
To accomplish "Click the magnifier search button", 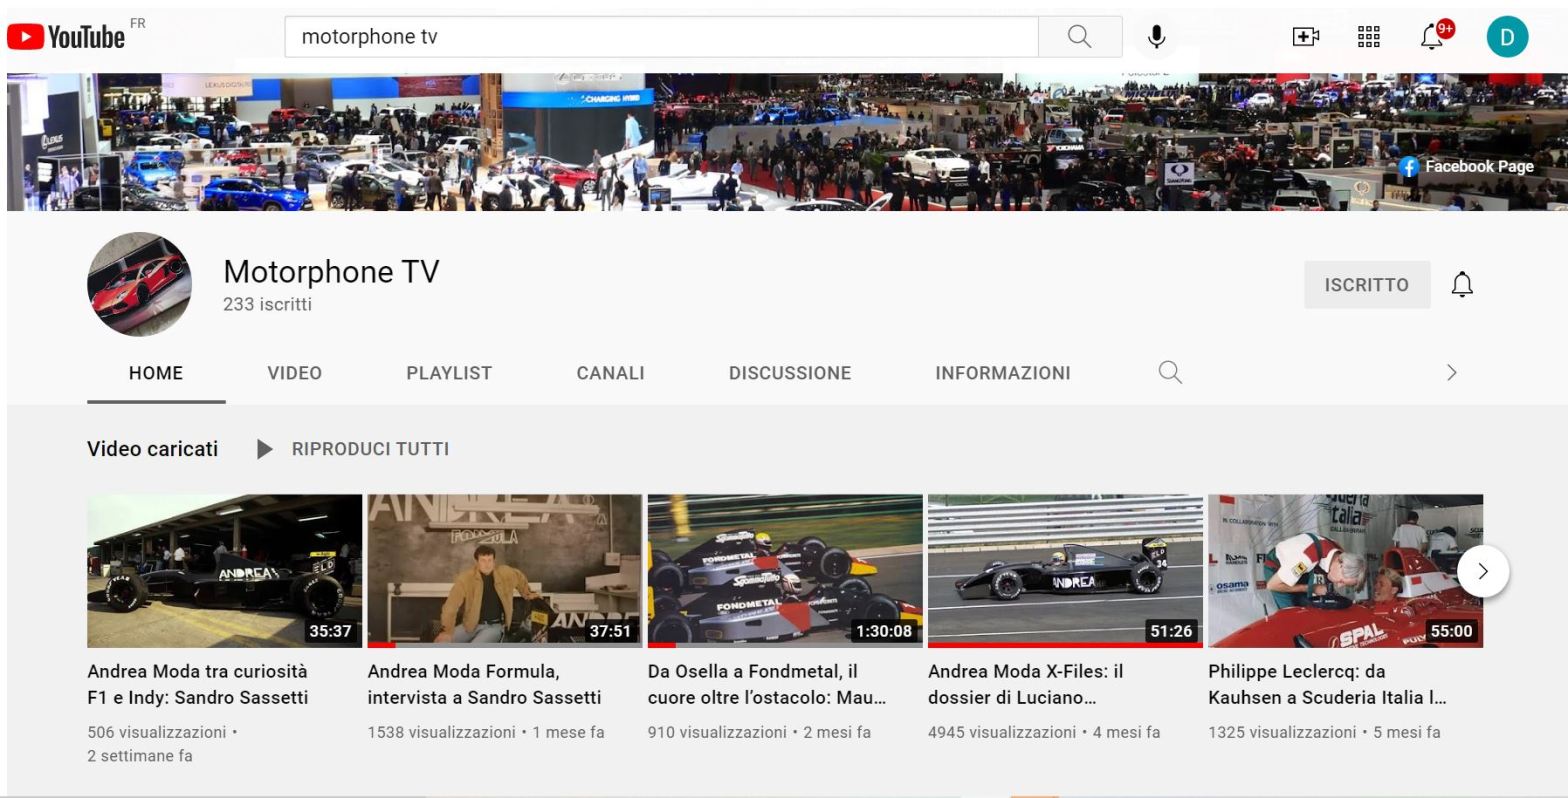I will (1079, 37).
